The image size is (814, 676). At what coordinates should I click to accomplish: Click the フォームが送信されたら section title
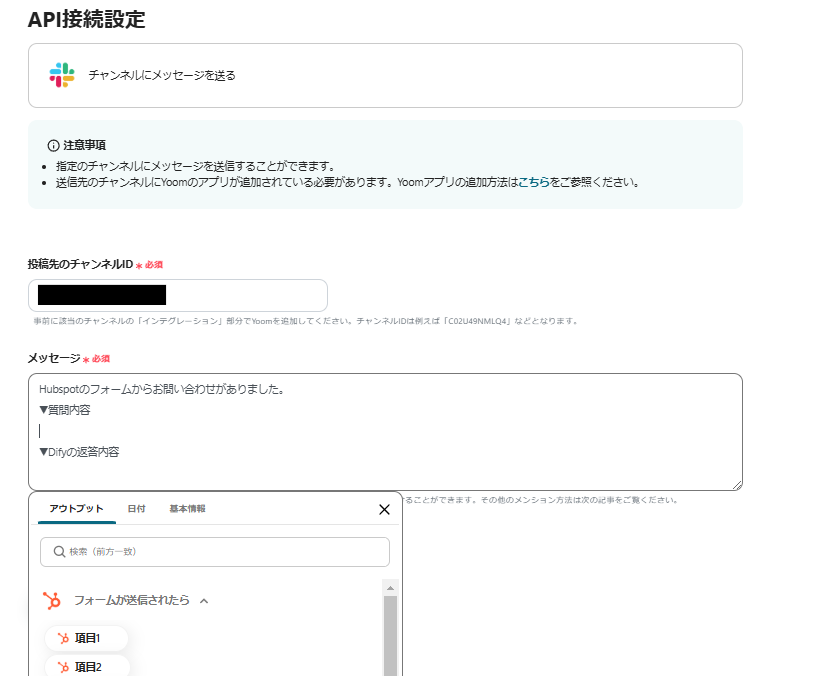pyautogui.click(x=131, y=601)
